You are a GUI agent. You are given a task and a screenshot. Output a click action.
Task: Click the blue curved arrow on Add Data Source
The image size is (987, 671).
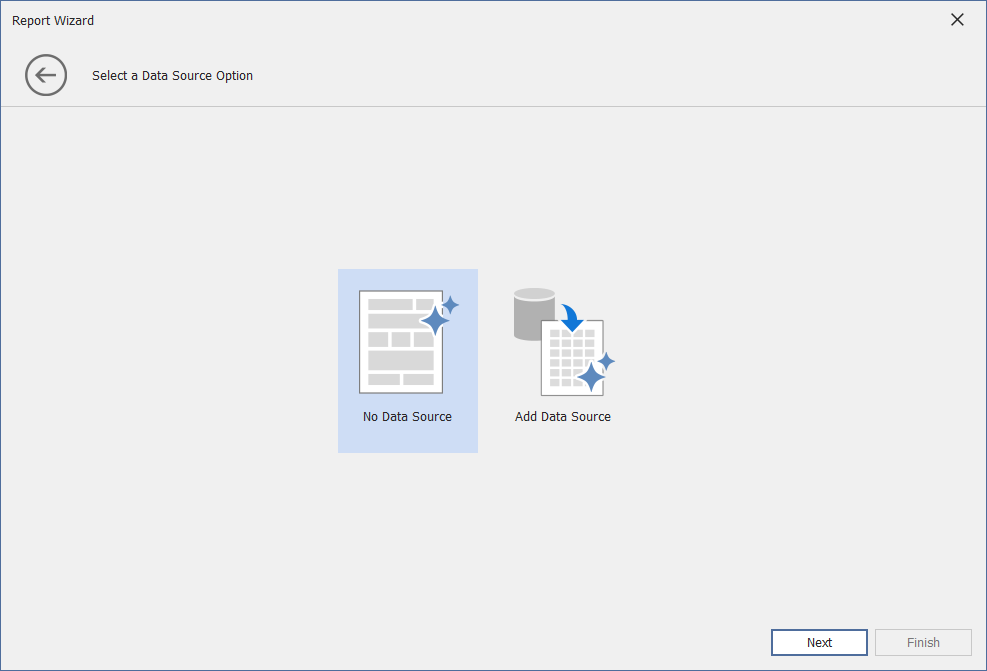pos(573,317)
